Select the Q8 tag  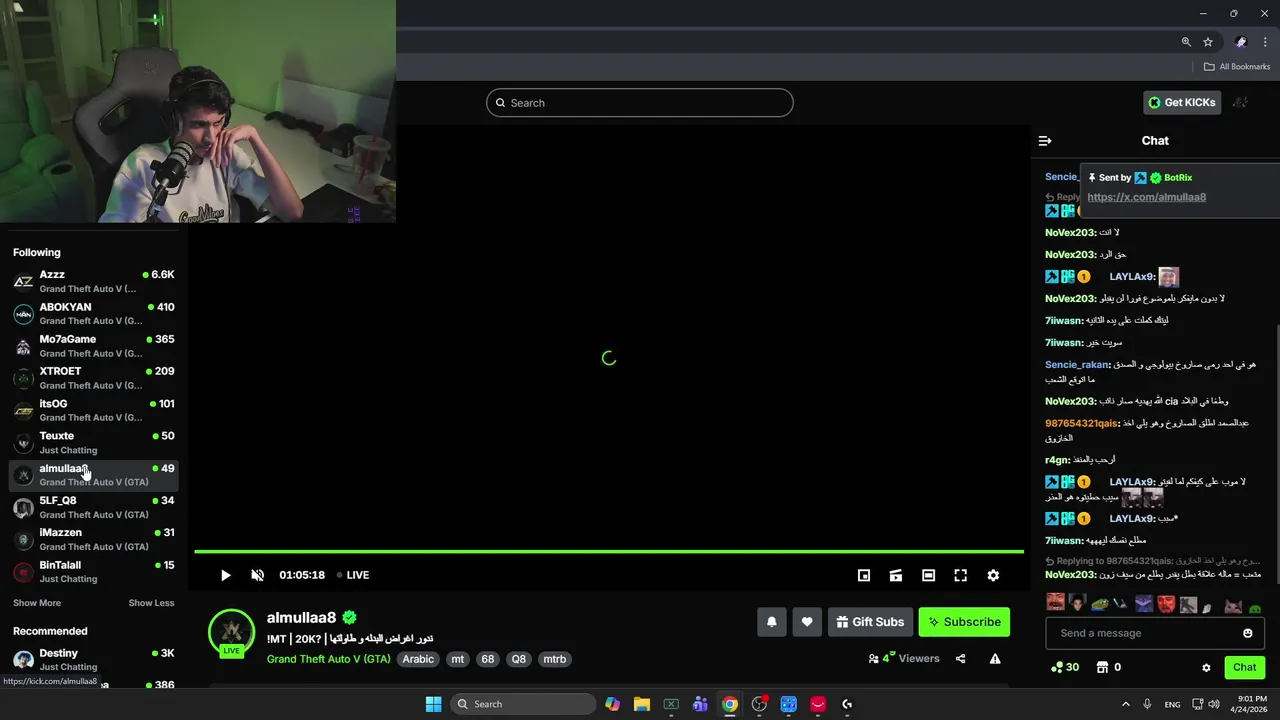point(518,659)
